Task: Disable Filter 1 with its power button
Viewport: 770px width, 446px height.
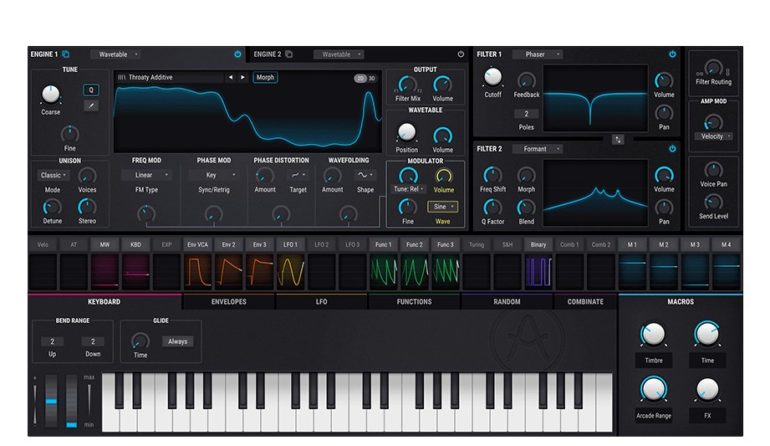Action: [672, 54]
